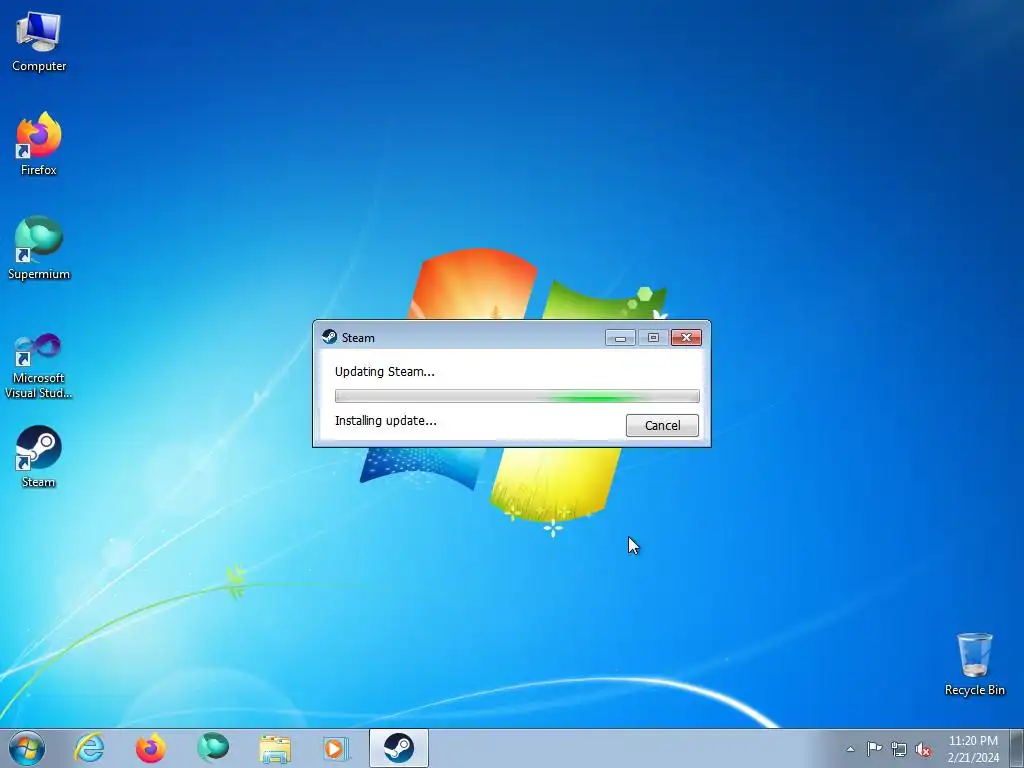This screenshot has width=1024, height=768.
Task: Select the Firefox desktop shortcut
Action: [39, 144]
